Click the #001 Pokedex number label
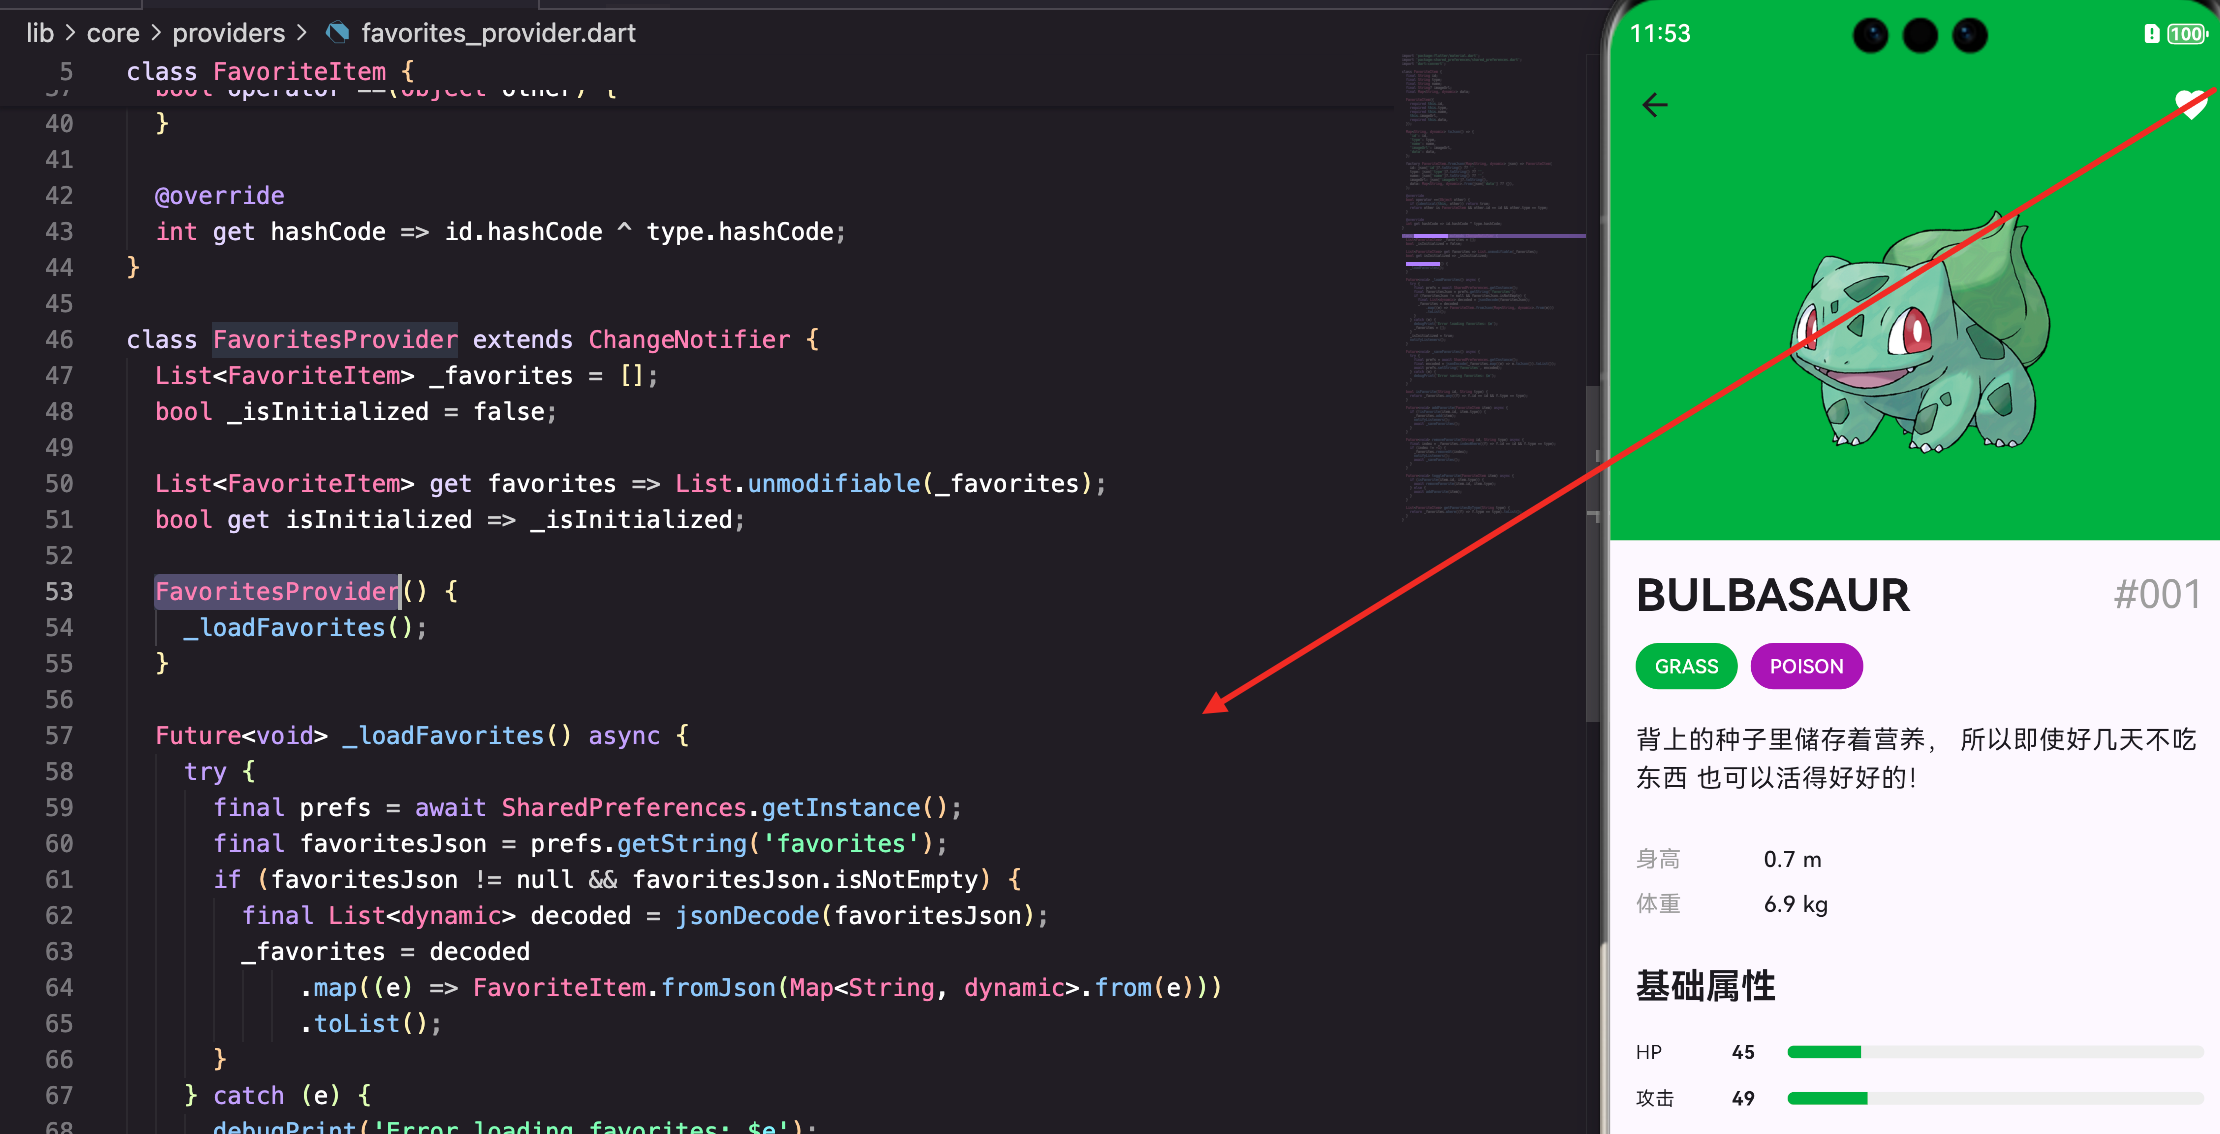The width and height of the screenshot is (2220, 1134). tap(2156, 595)
